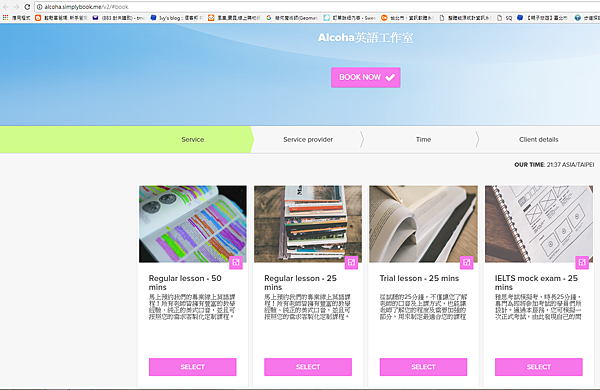Open the stacked magazines thumbnail

308,224
